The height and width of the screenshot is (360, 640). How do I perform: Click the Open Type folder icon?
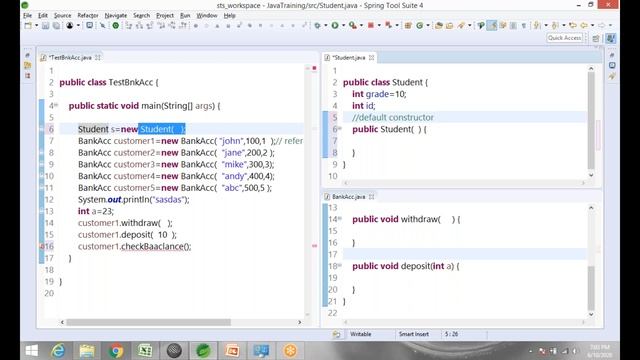tap(439, 25)
